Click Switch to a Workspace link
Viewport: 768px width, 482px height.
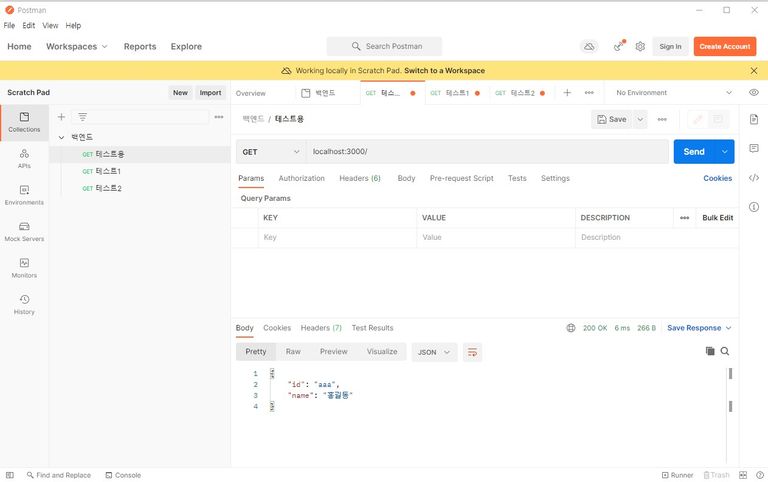tap(444, 71)
